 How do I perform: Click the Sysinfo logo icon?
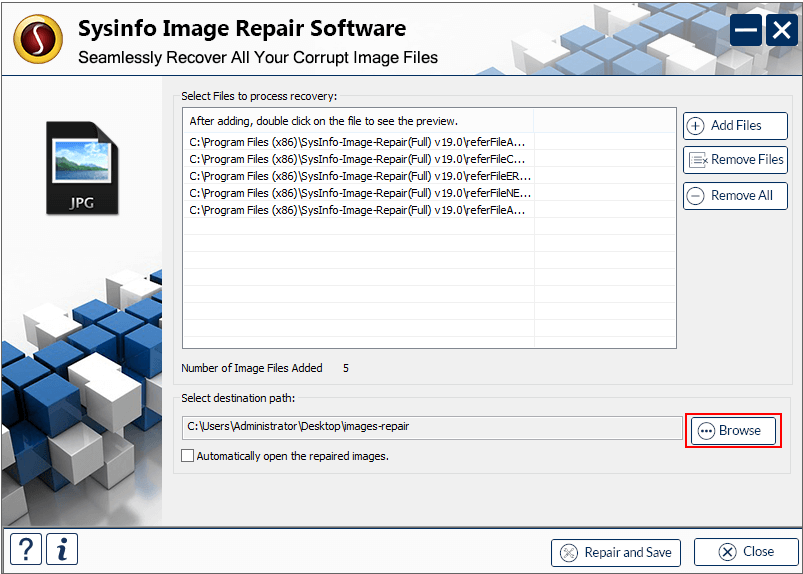[x=38, y=38]
